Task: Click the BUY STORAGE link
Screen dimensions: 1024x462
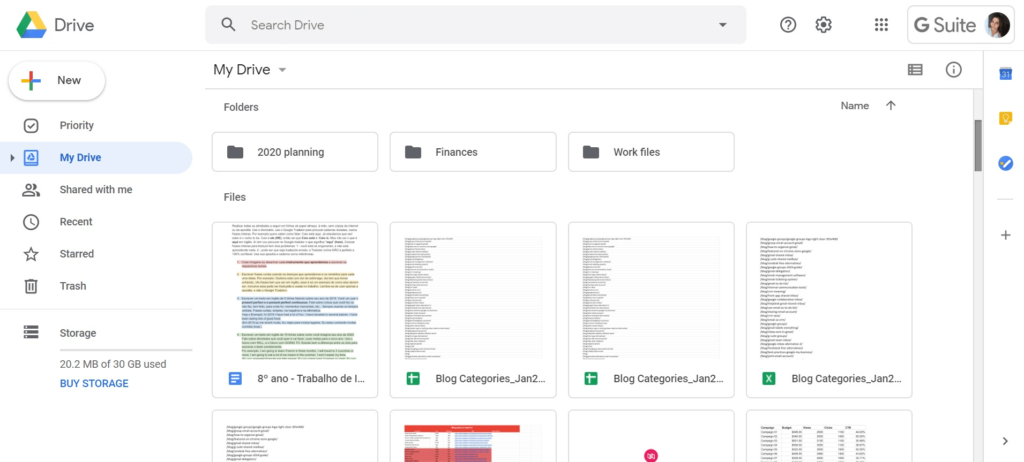Action: 94,384
